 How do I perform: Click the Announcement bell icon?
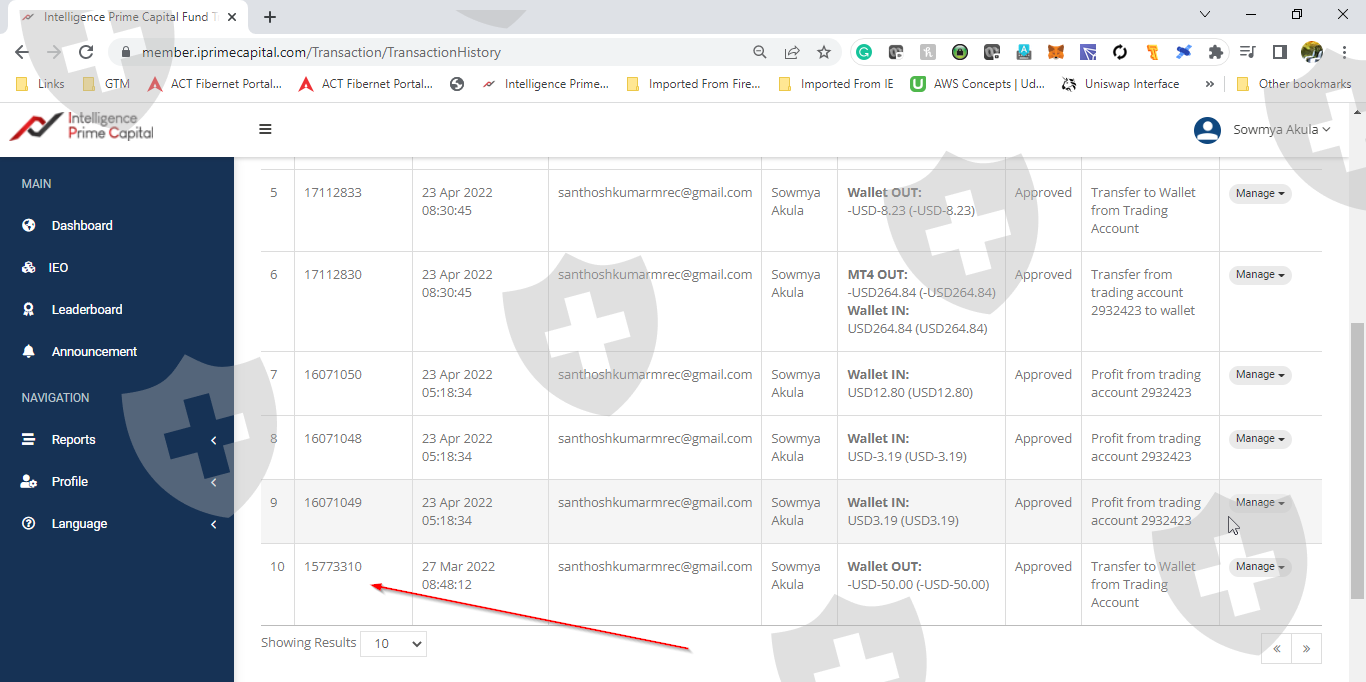click(x=29, y=352)
